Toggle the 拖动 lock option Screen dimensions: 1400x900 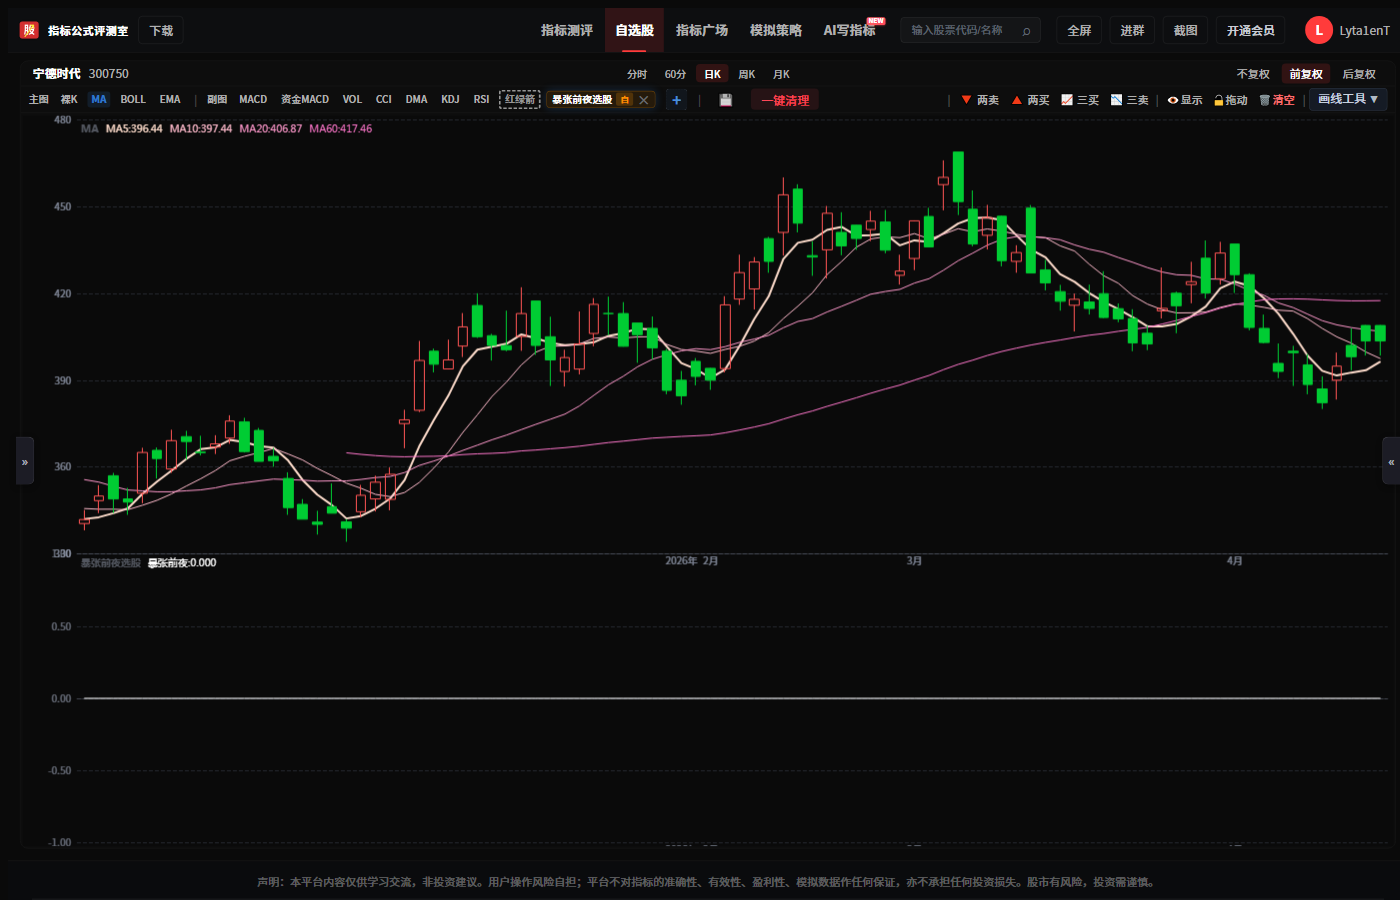[1231, 100]
